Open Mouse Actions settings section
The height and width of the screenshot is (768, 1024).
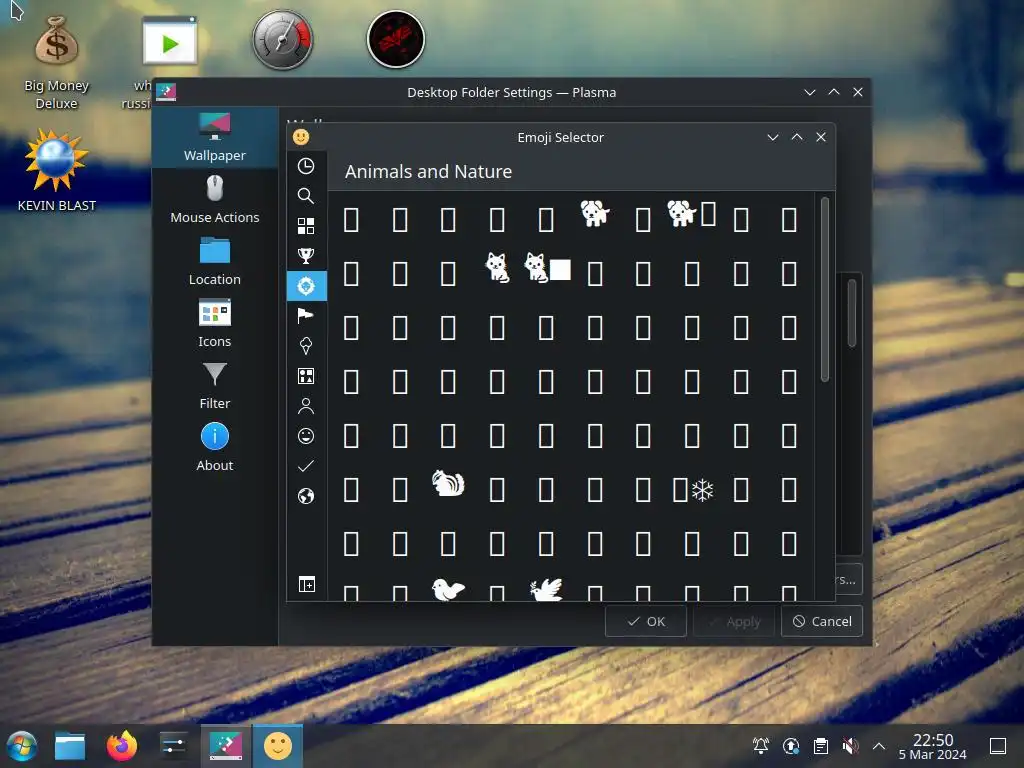pos(215,200)
